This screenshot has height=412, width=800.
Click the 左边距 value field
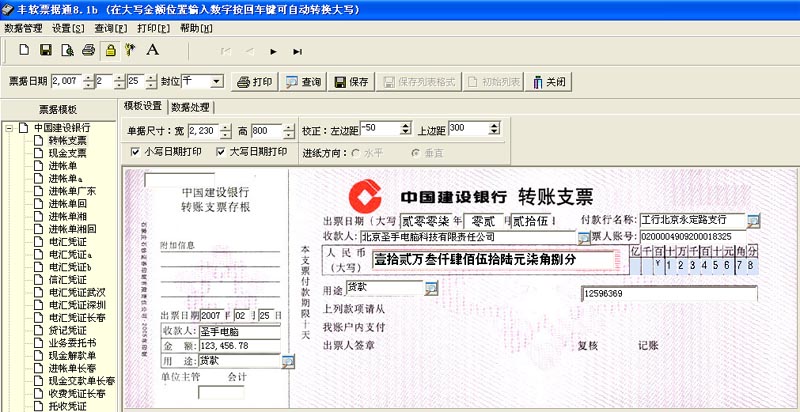(380, 128)
